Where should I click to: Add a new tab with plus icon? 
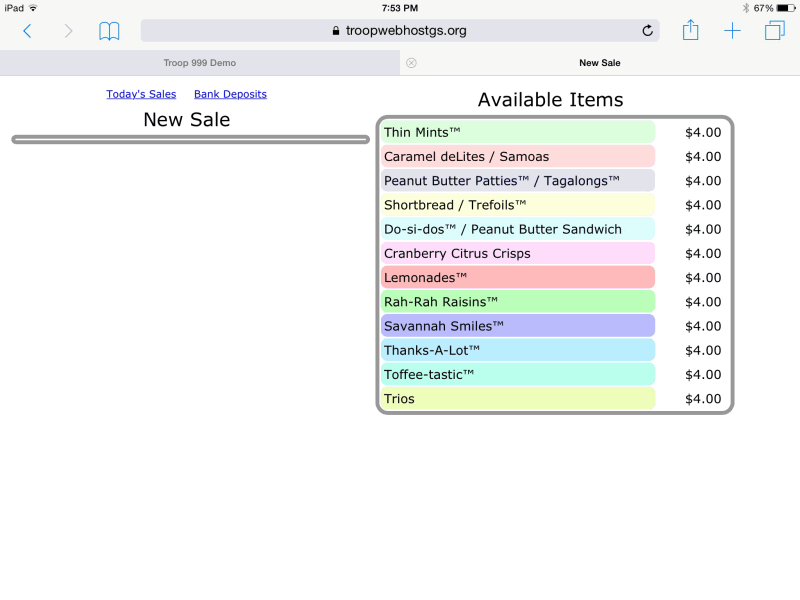click(x=732, y=31)
